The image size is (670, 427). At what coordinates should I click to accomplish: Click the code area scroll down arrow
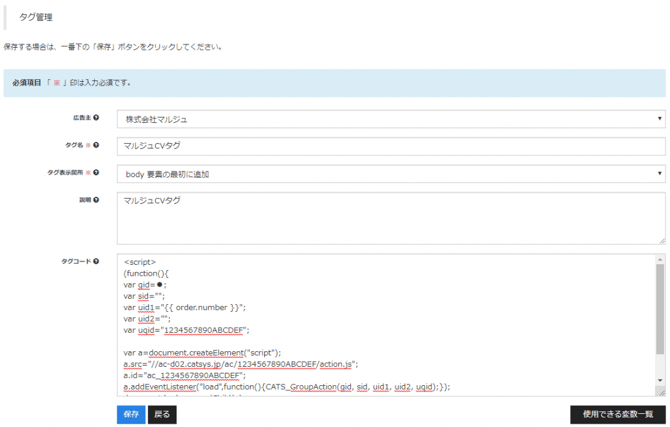(x=660, y=380)
